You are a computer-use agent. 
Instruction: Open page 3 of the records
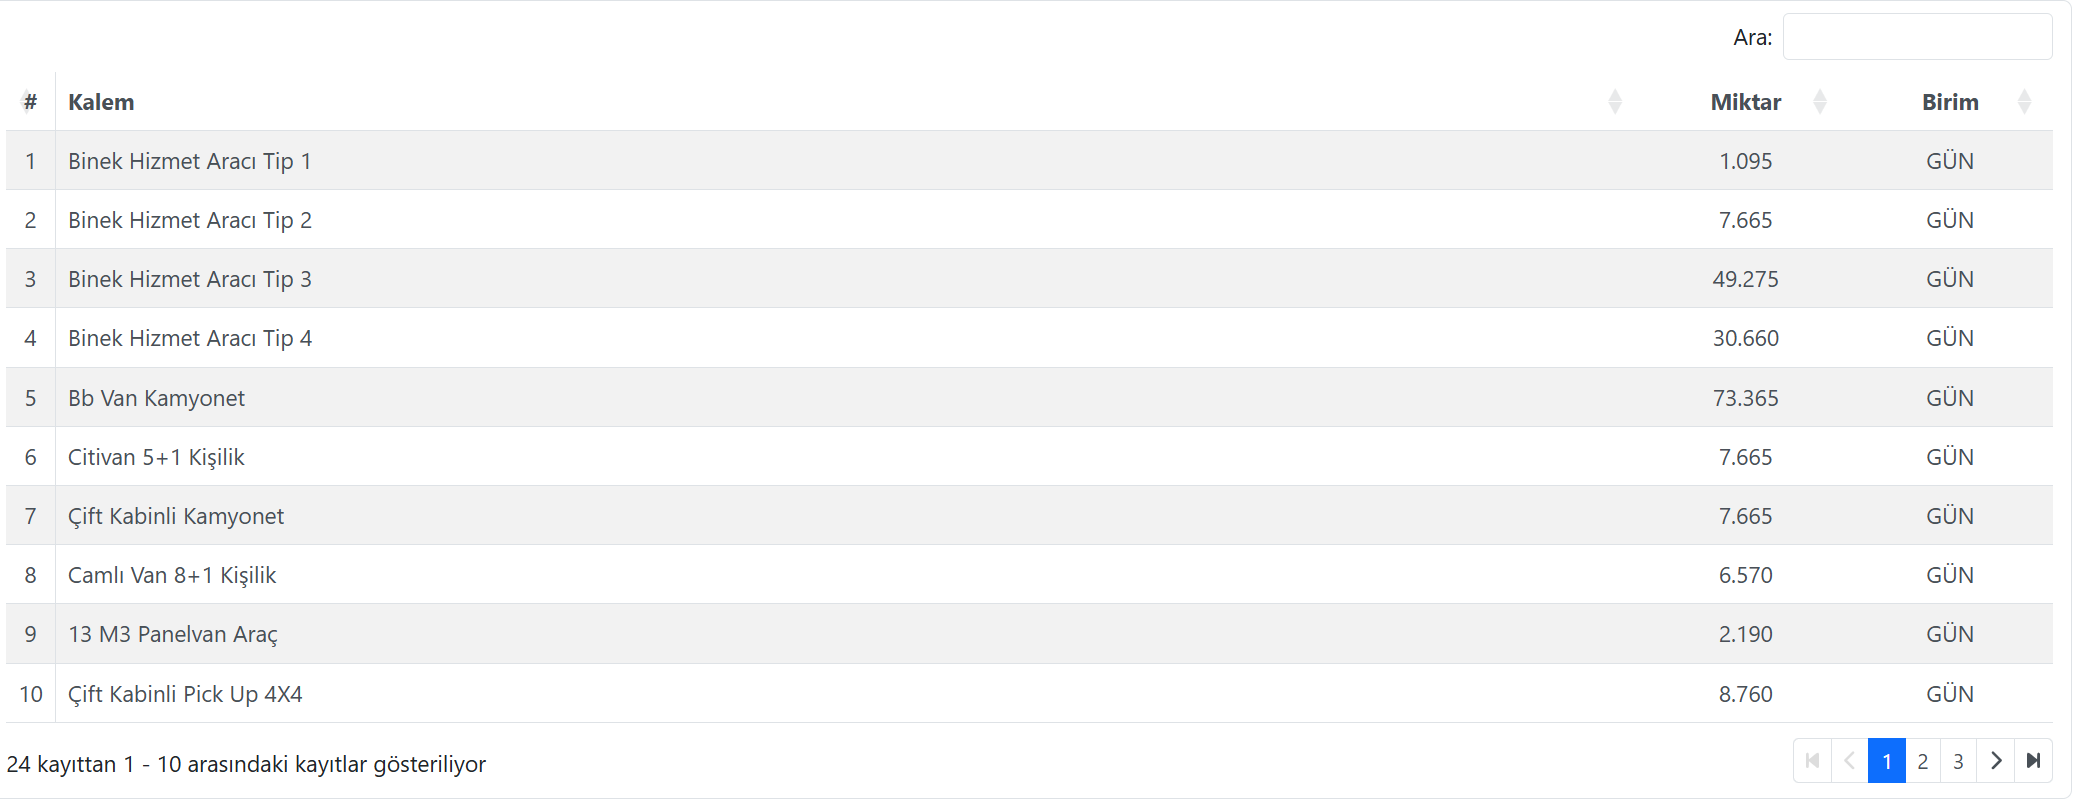coord(1958,761)
